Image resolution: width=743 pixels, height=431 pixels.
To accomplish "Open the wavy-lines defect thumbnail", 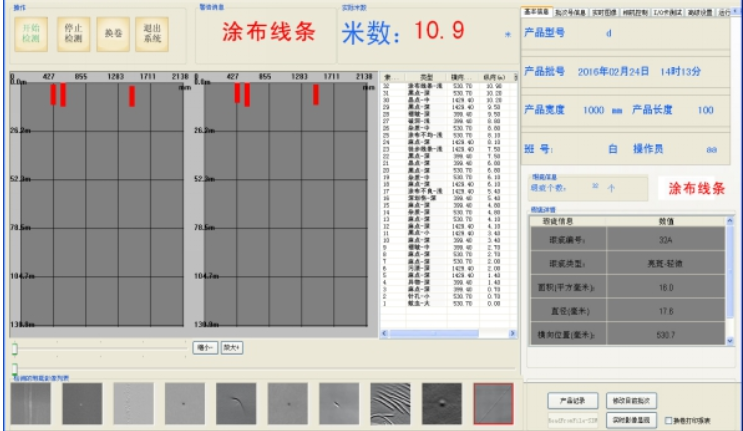I will (390, 402).
